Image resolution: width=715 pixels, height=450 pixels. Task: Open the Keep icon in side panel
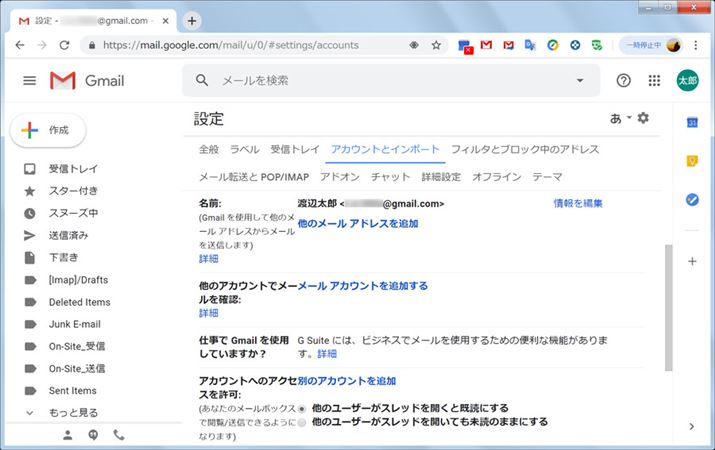[692, 161]
